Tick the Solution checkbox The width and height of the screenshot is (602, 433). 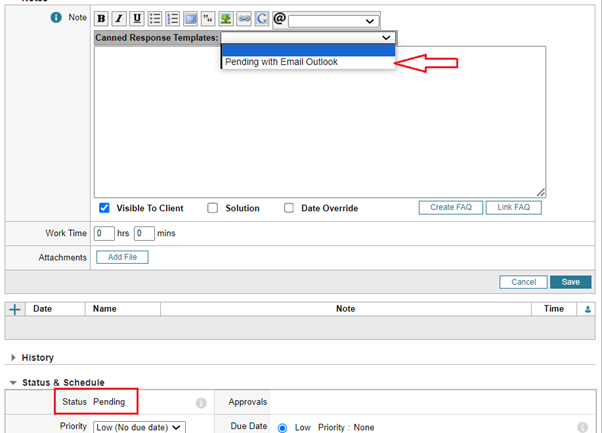click(x=212, y=208)
